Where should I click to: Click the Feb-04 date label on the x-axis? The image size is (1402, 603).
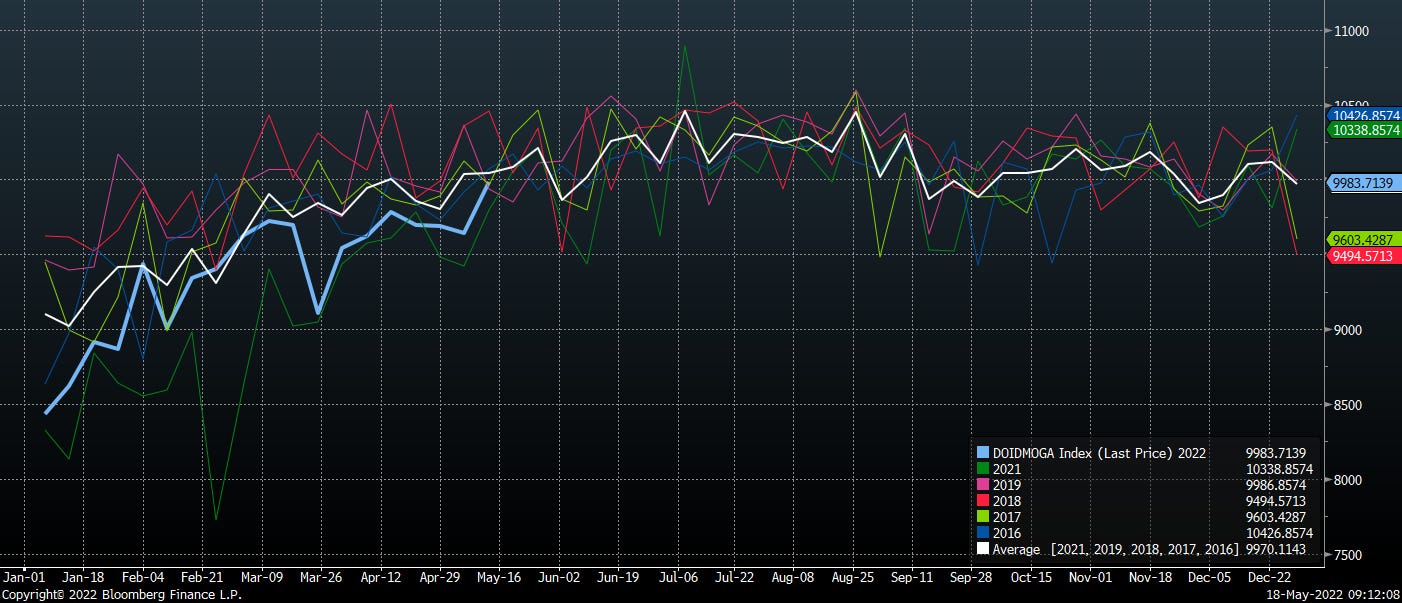pos(143,578)
